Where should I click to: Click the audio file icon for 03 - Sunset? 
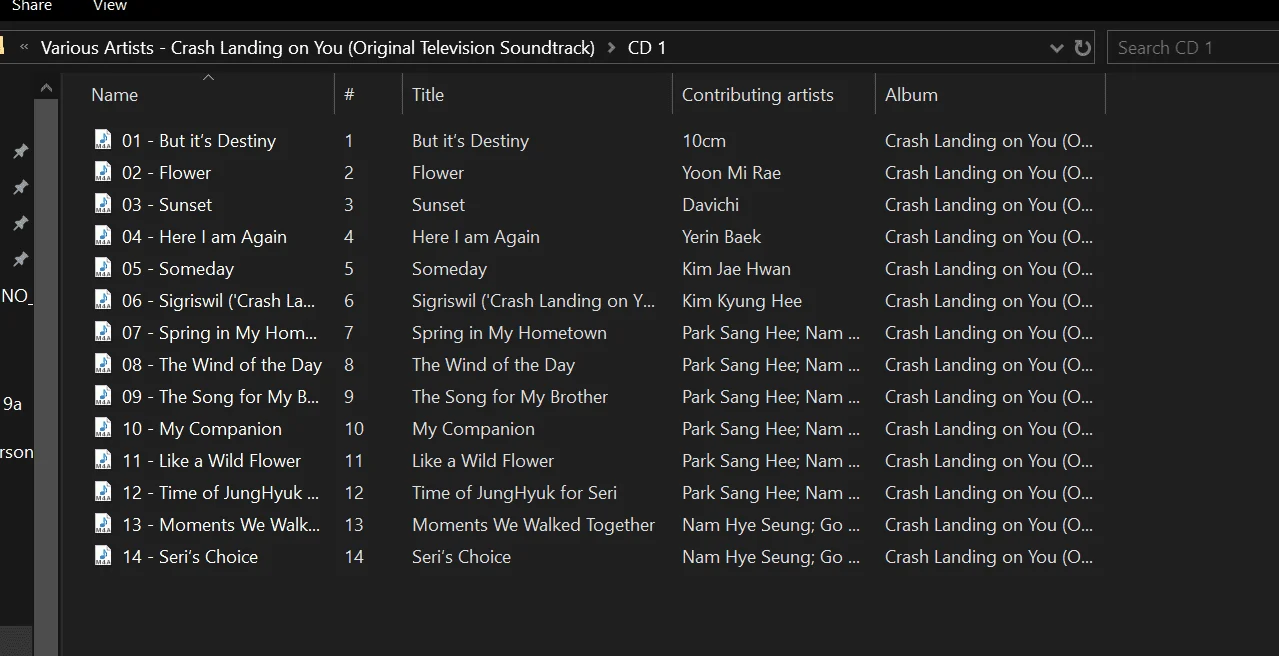[x=103, y=204]
